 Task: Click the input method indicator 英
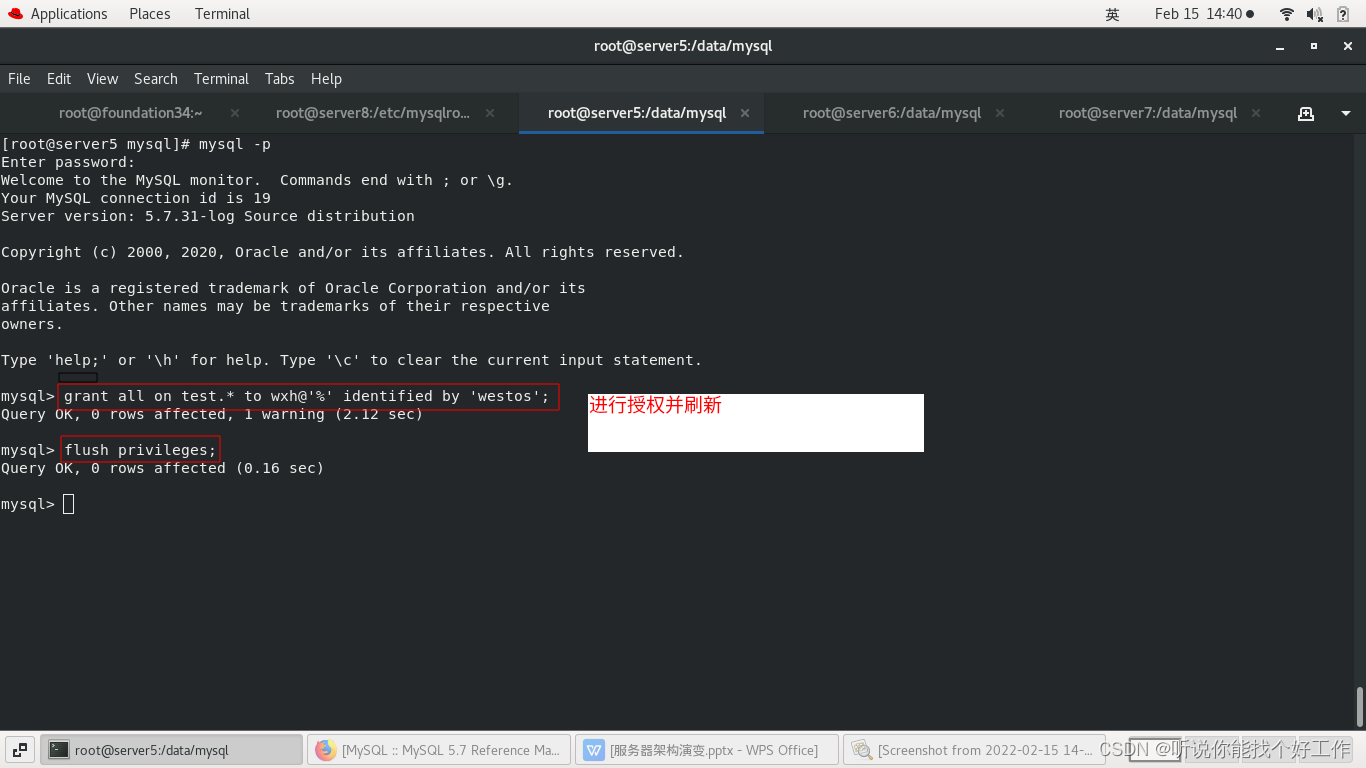[1112, 14]
